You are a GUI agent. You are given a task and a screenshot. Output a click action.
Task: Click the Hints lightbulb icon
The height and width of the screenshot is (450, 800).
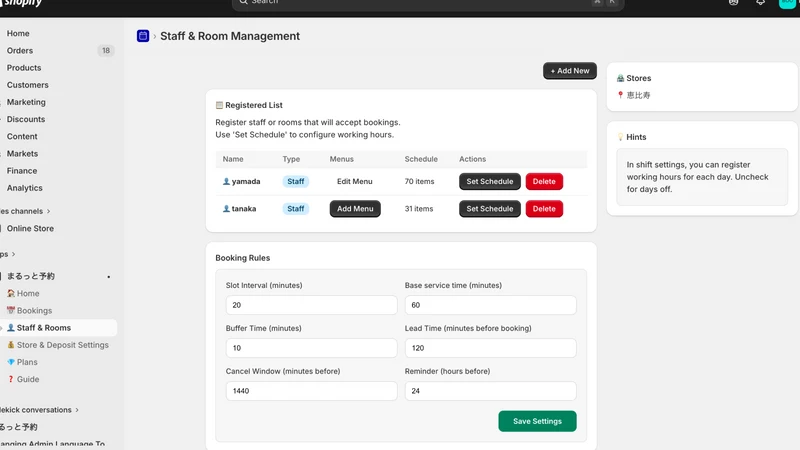[x=620, y=137]
